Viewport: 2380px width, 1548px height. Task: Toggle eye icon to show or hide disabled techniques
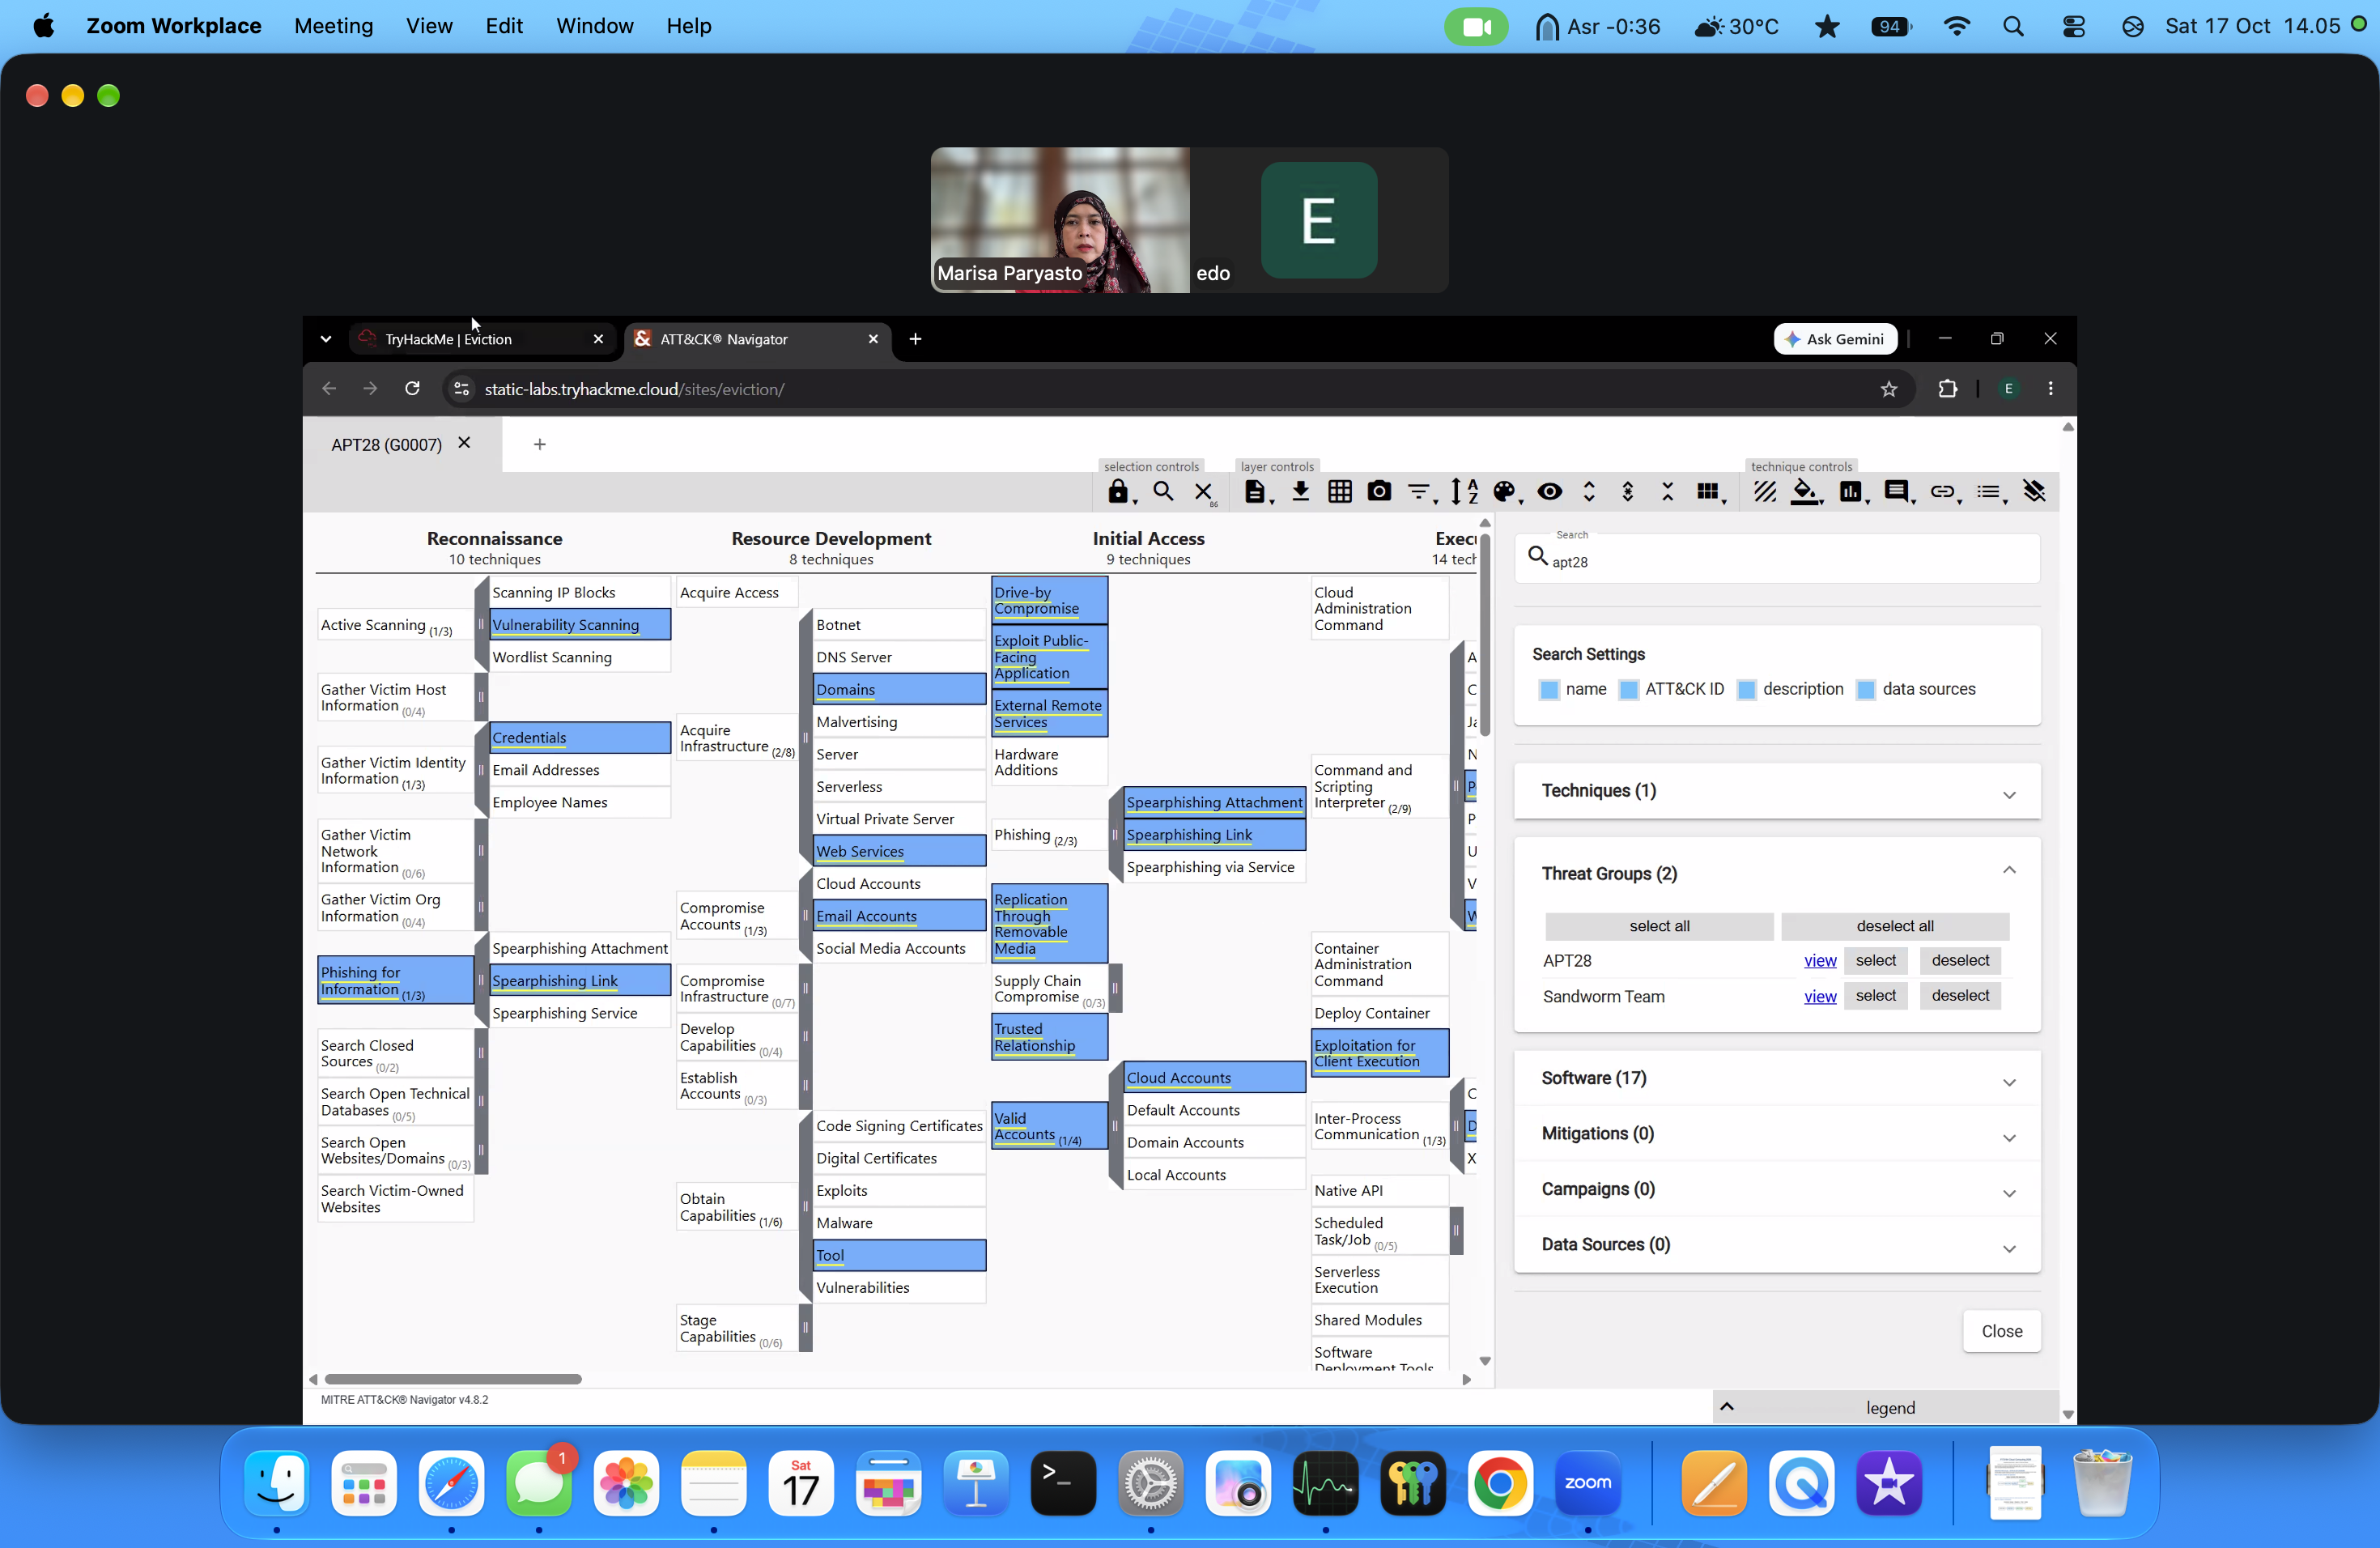(1550, 491)
